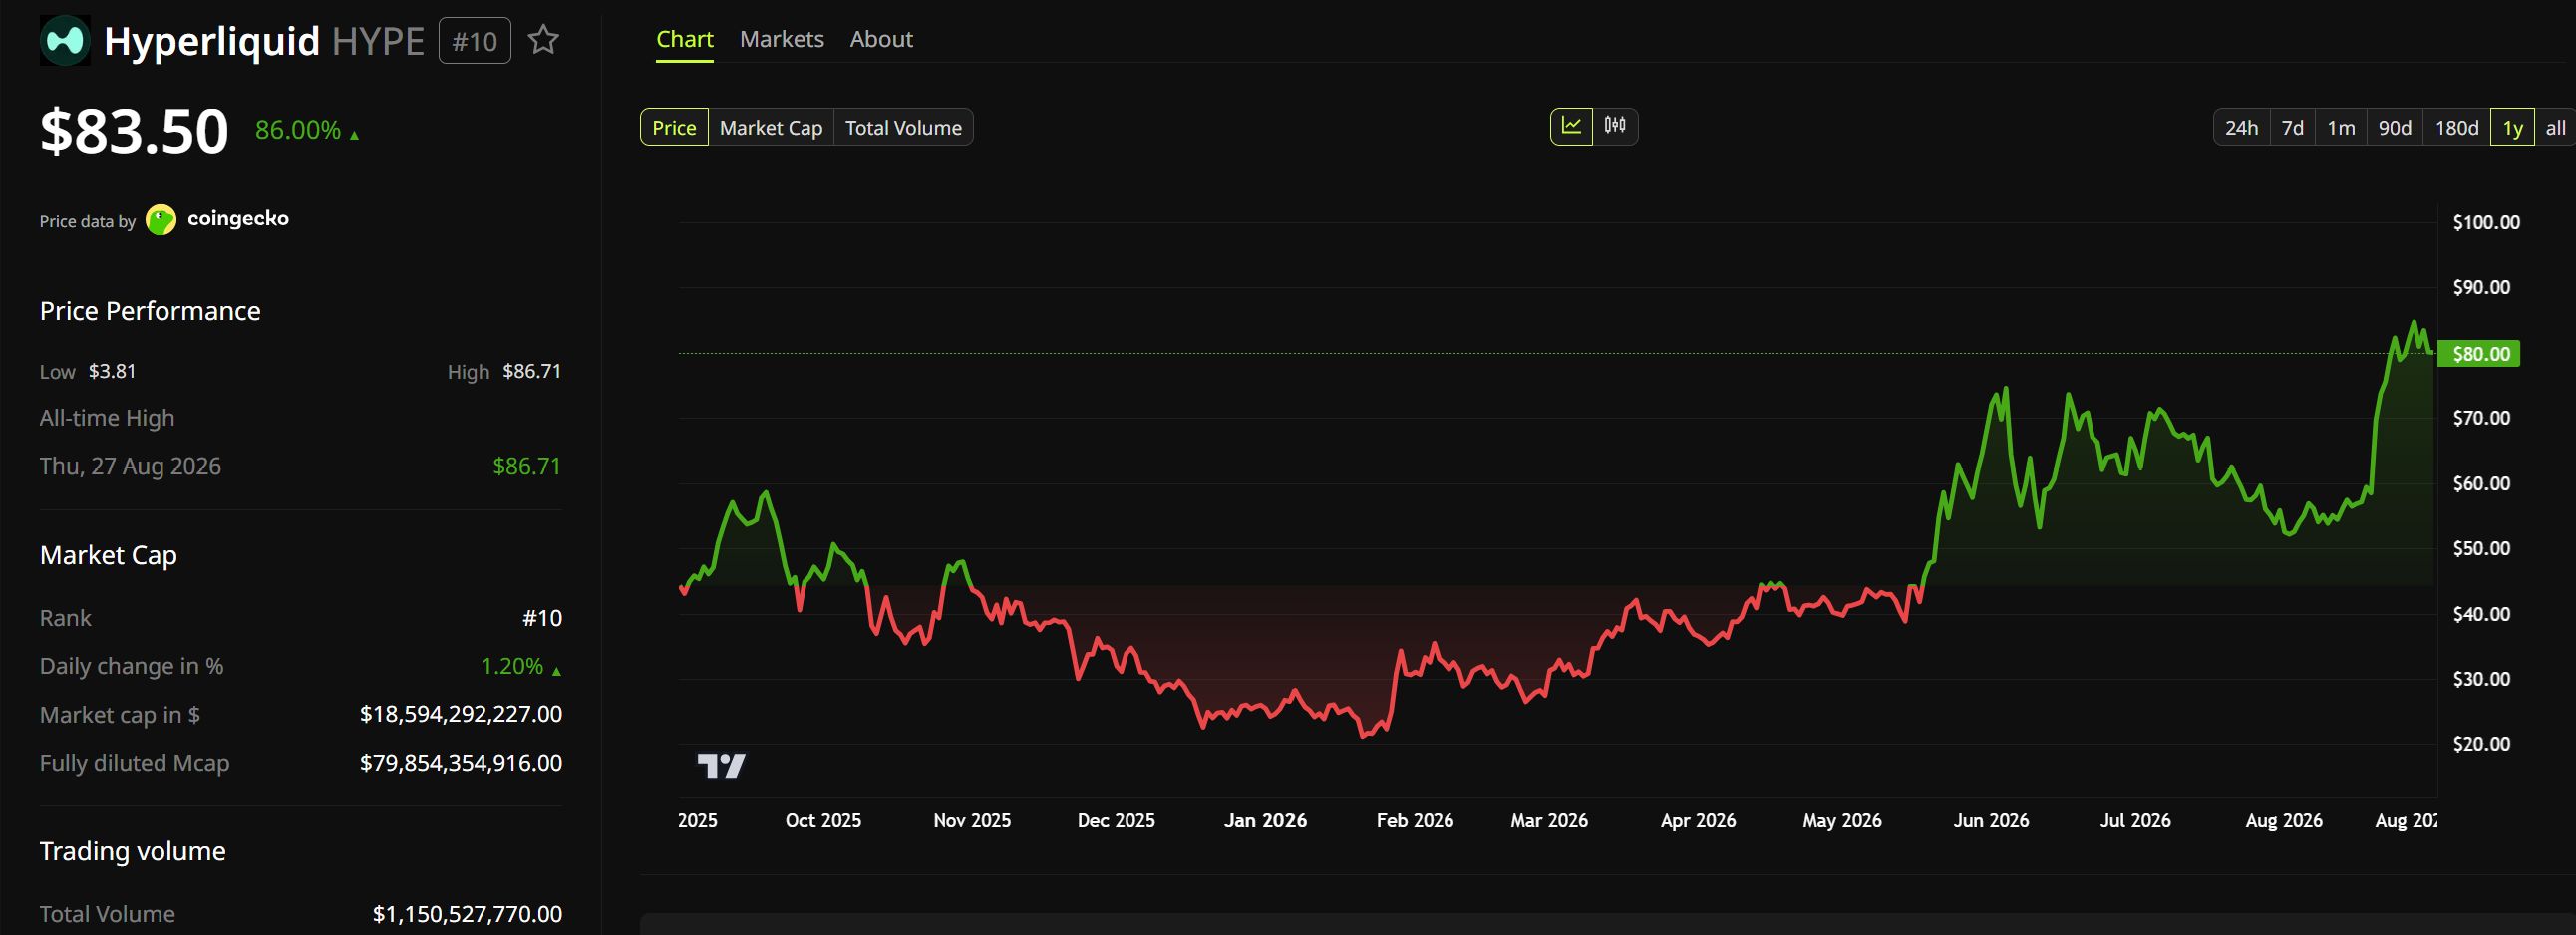Set chart range to 180d
The height and width of the screenshot is (935, 2576).
(2456, 127)
